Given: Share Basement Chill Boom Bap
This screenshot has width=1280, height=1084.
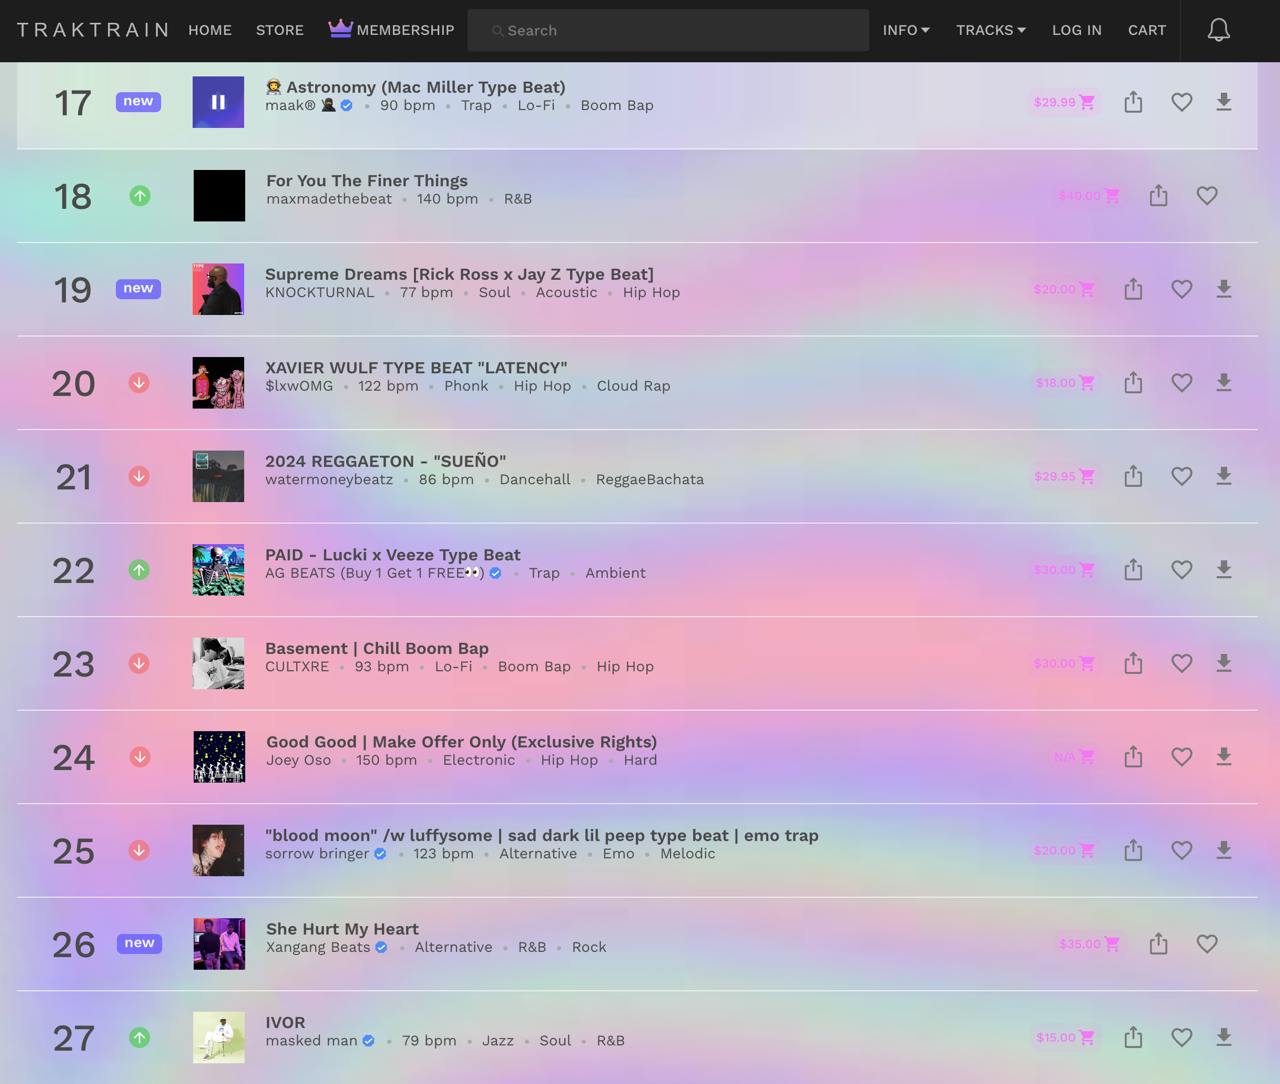Looking at the screenshot, I should coord(1133,663).
